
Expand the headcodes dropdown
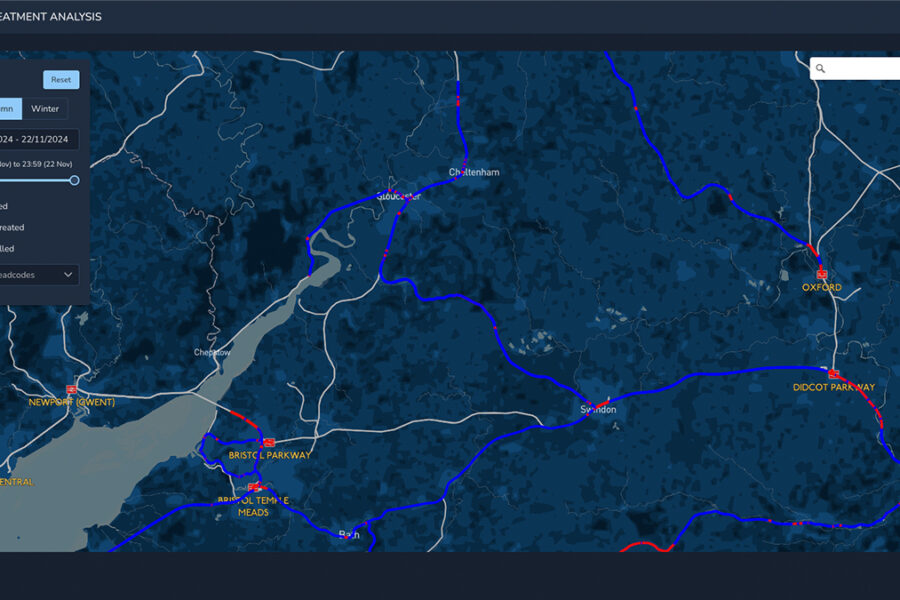[x=38, y=274]
